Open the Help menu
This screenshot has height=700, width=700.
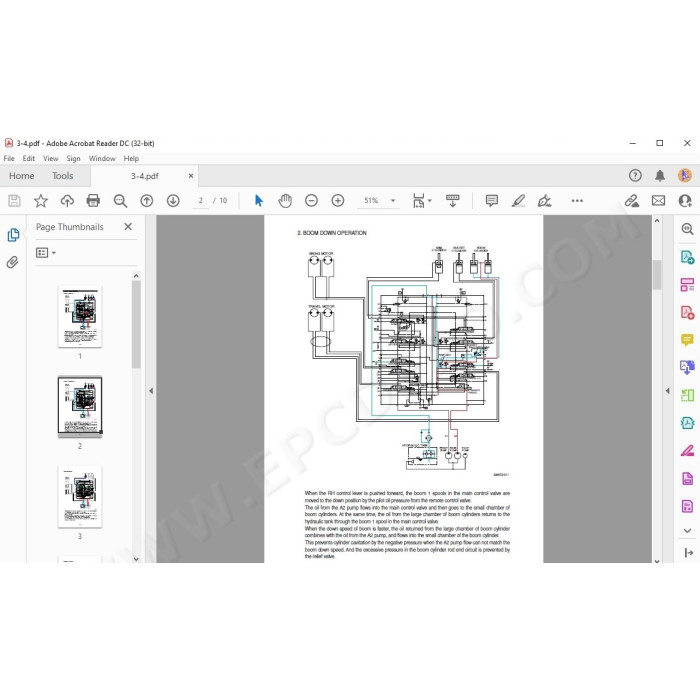pos(131,158)
